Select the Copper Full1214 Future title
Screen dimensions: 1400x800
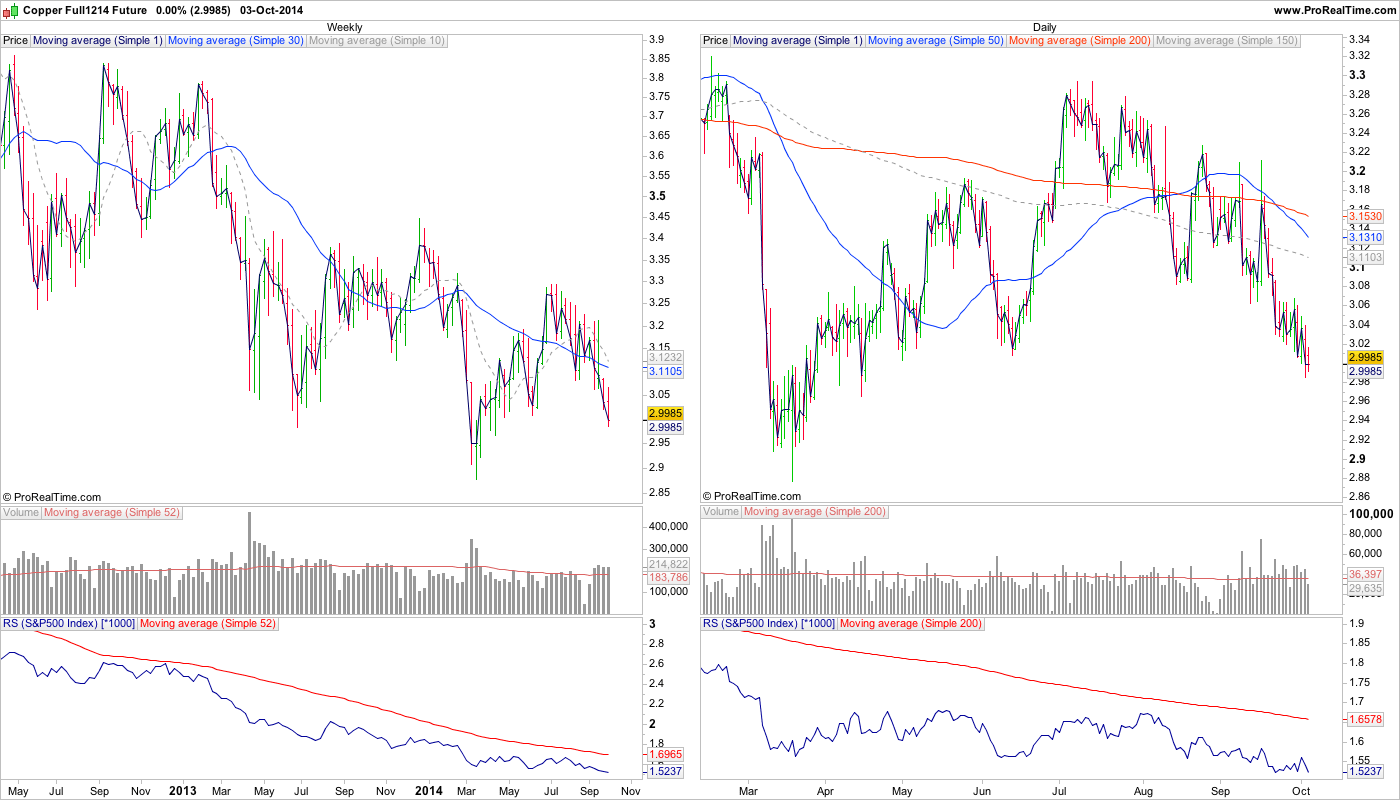tap(84, 10)
